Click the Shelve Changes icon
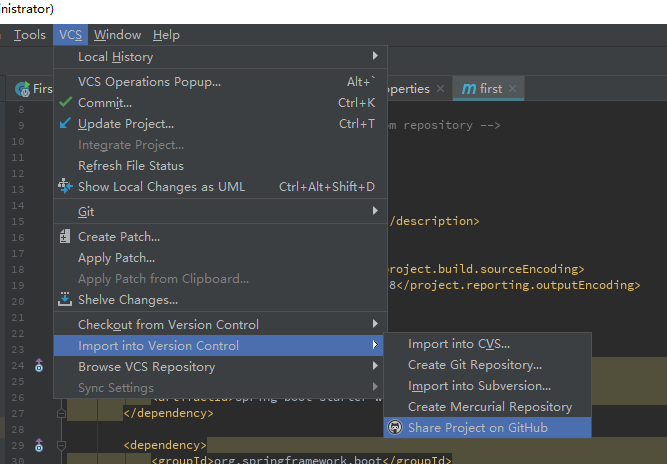The height and width of the screenshot is (464, 667). click(x=65, y=299)
